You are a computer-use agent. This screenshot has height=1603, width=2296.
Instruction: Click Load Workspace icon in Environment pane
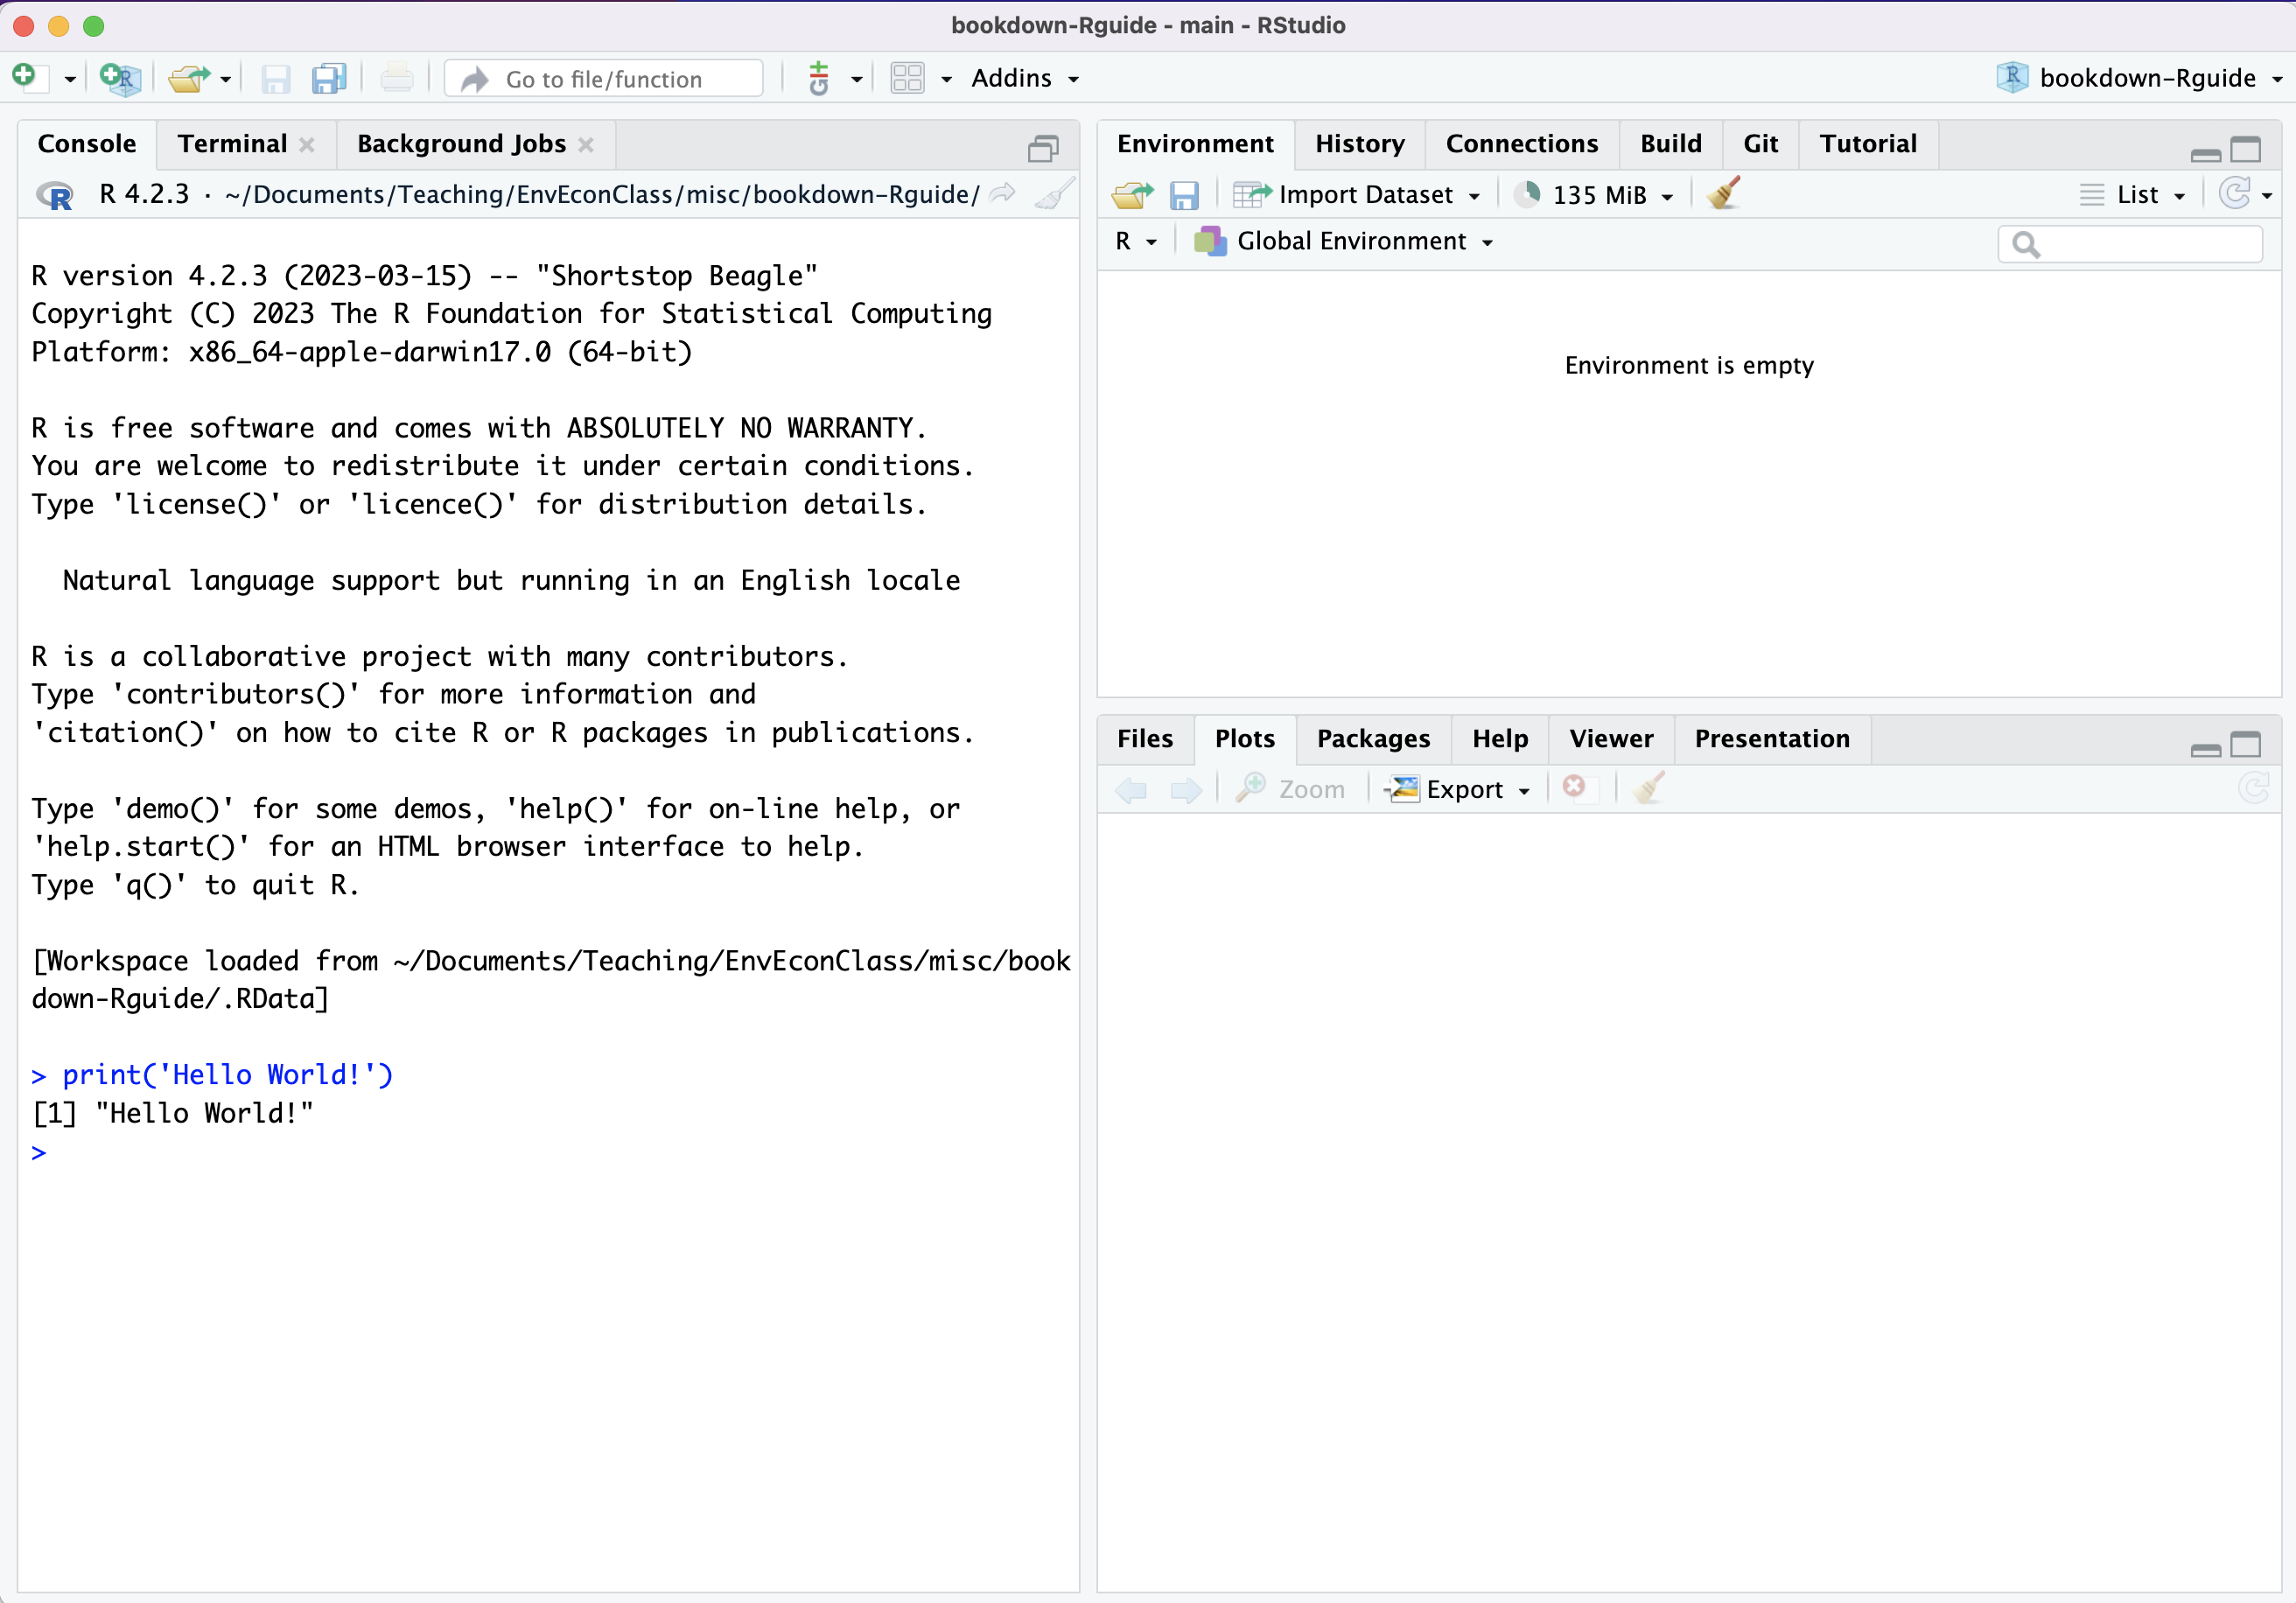(x=1132, y=195)
